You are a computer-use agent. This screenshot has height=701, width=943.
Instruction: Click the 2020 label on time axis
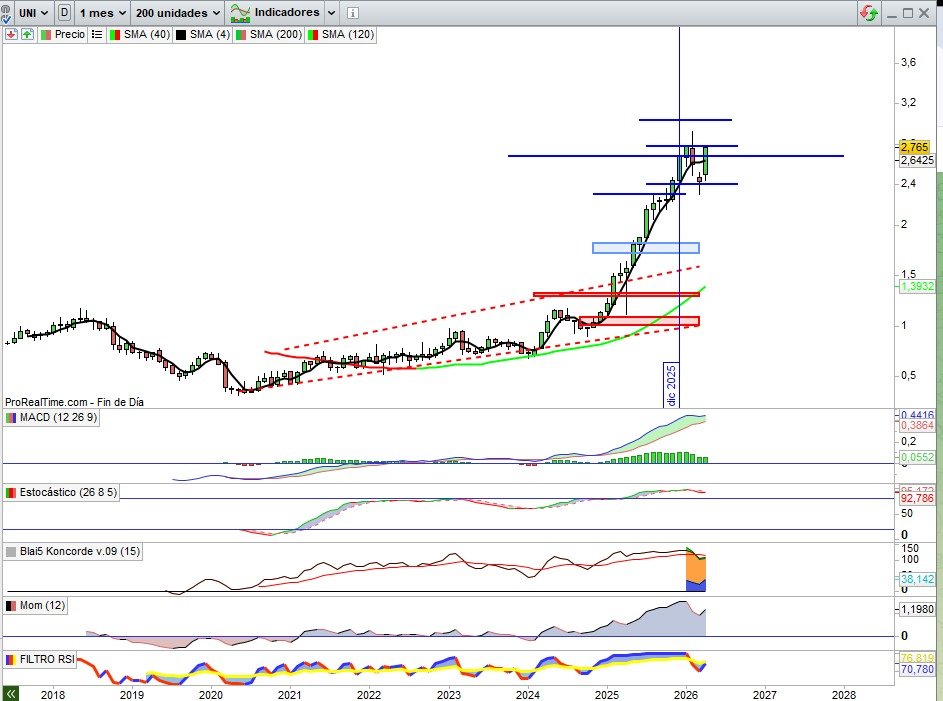(x=210, y=694)
